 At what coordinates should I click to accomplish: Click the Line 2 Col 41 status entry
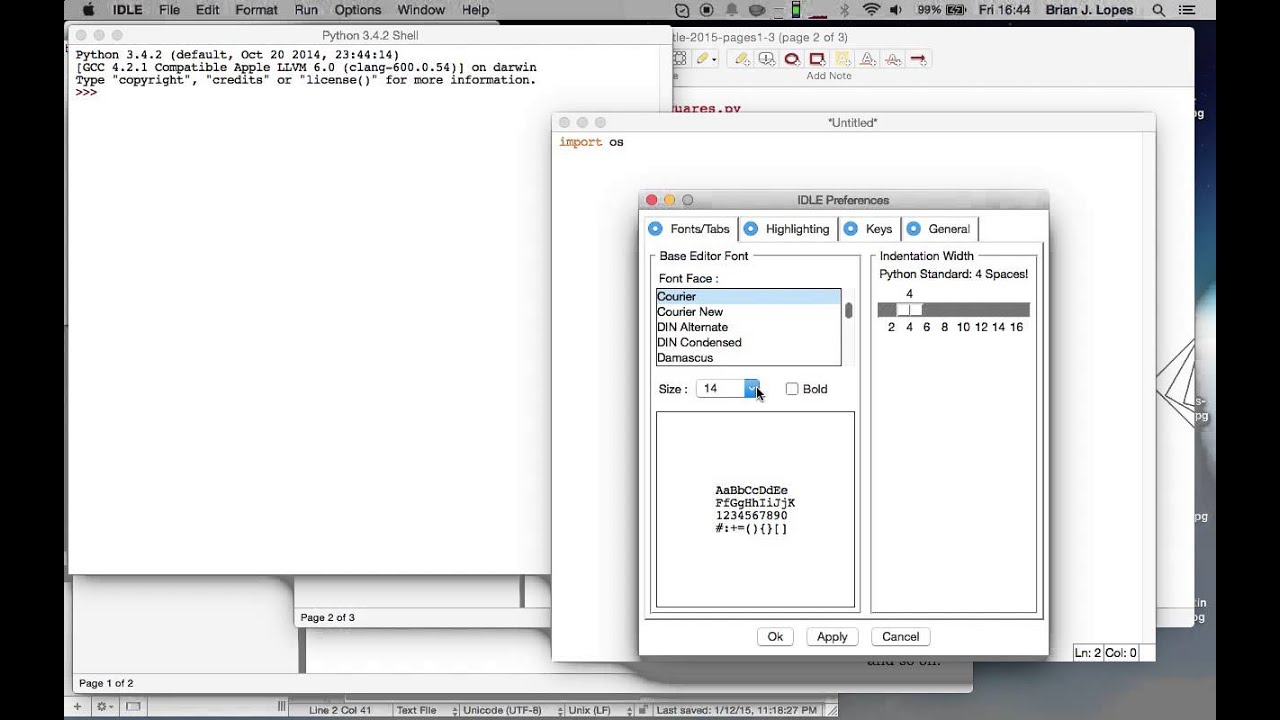340,710
